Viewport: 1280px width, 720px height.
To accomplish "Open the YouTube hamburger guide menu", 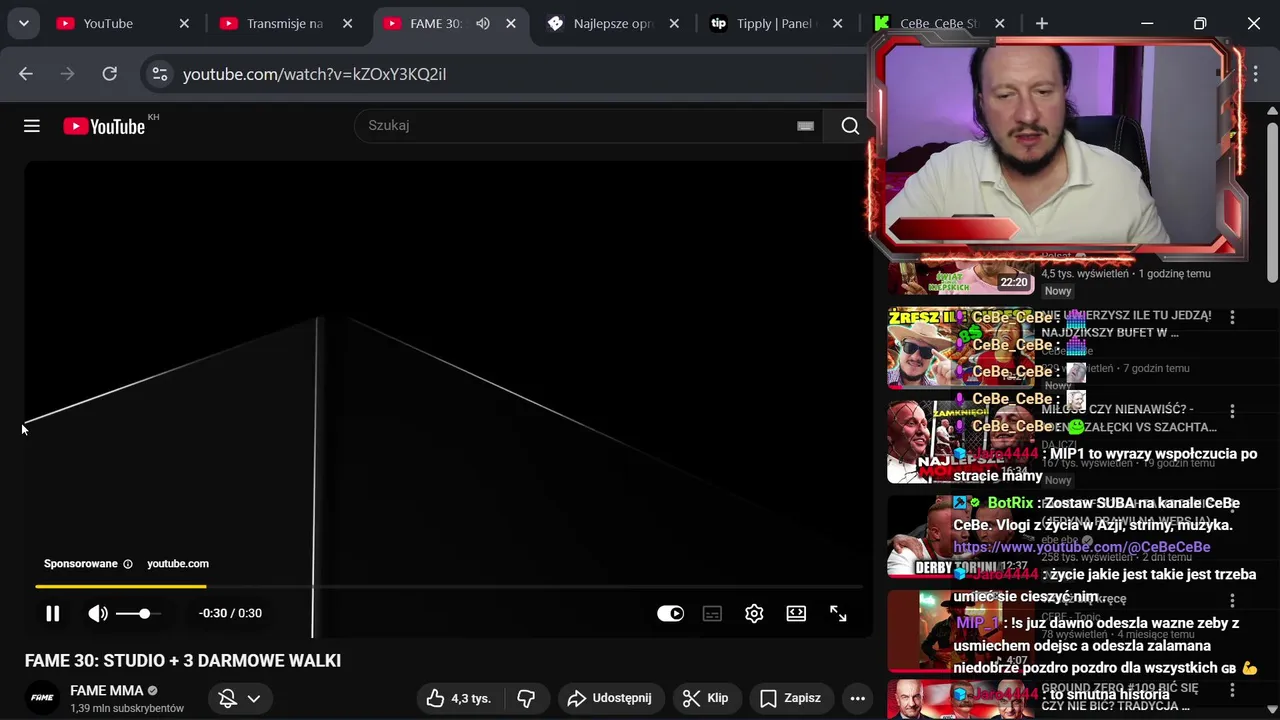I will click(32, 126).
